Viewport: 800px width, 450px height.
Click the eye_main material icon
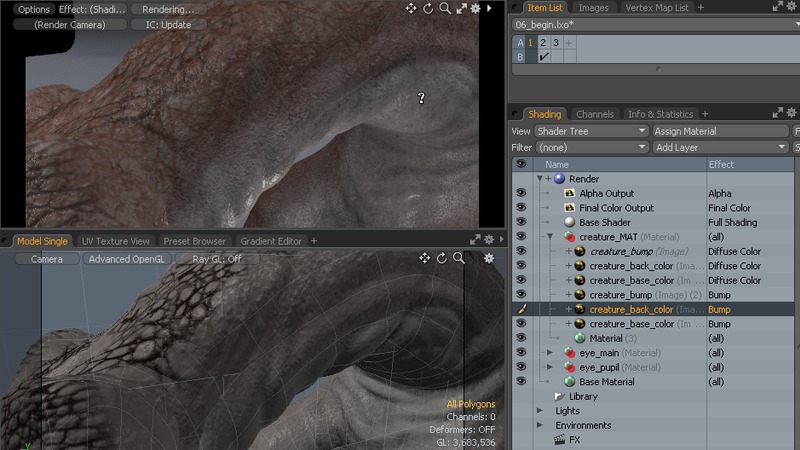(569, 353)
